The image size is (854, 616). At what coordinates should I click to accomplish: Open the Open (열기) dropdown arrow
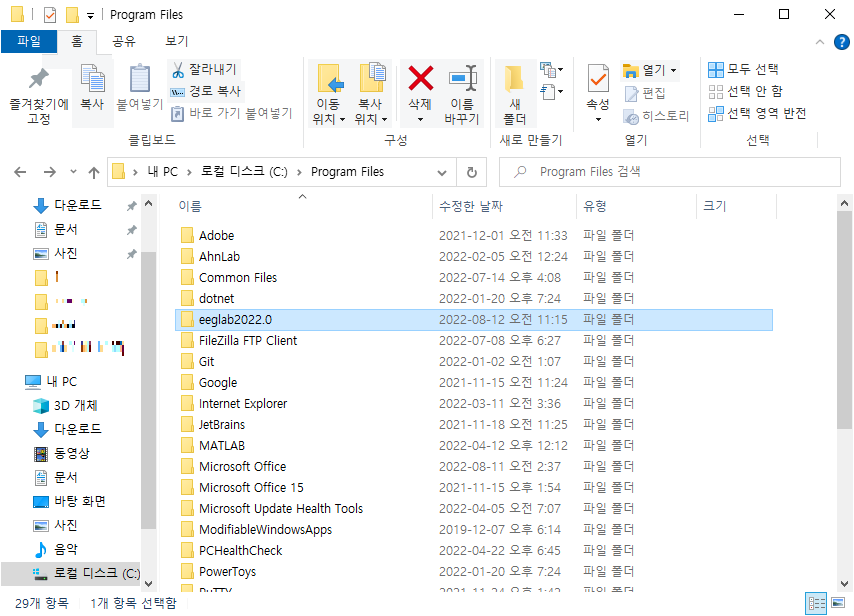[x=674, y=70]
